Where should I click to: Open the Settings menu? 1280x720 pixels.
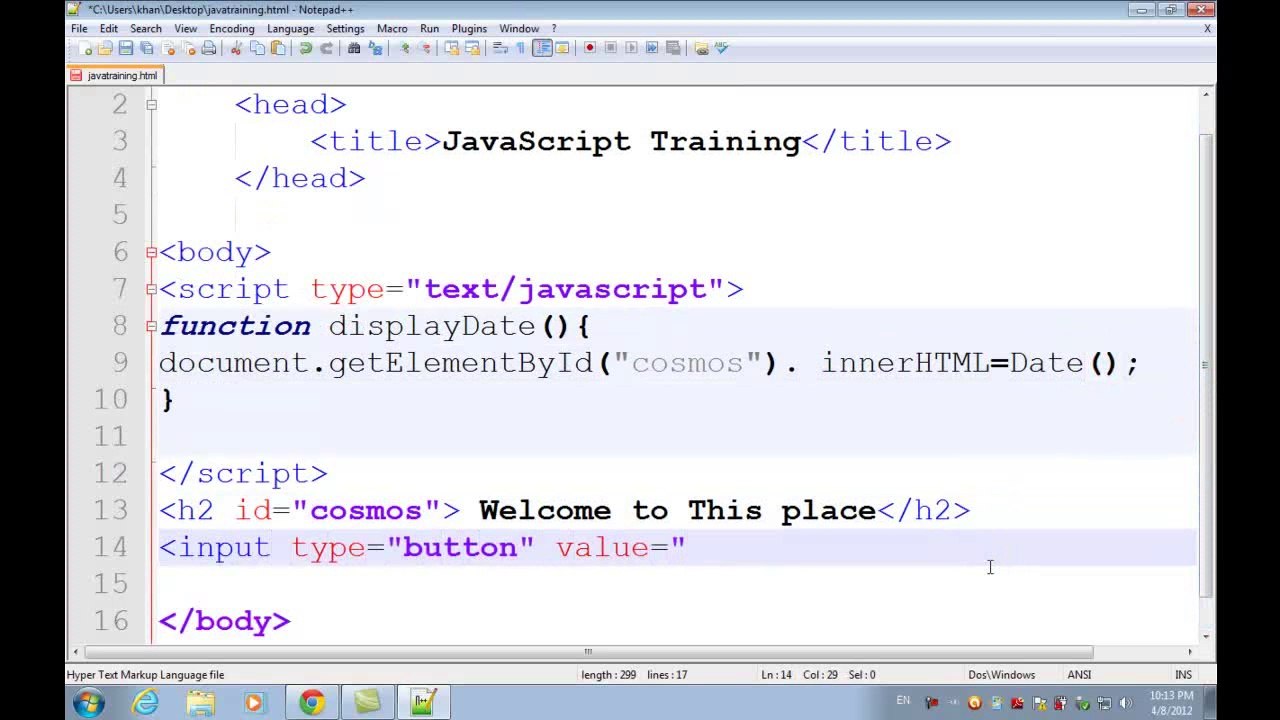[x=345, y=29]
